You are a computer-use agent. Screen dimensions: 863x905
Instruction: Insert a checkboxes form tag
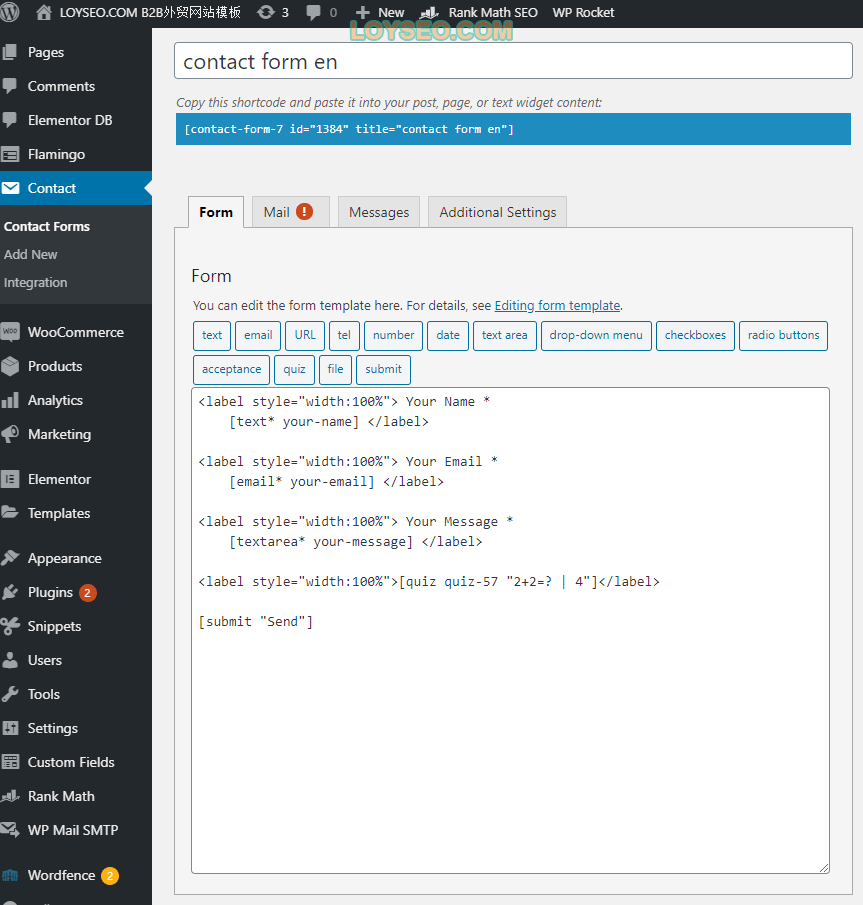point(695,335)
